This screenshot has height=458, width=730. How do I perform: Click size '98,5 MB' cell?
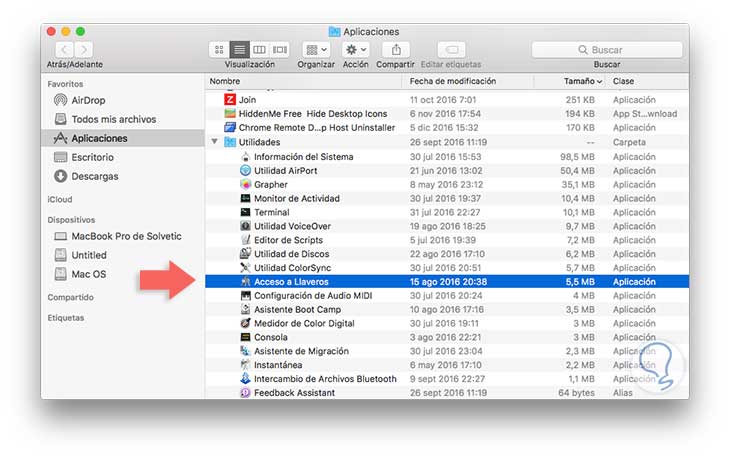pos(577,157)
